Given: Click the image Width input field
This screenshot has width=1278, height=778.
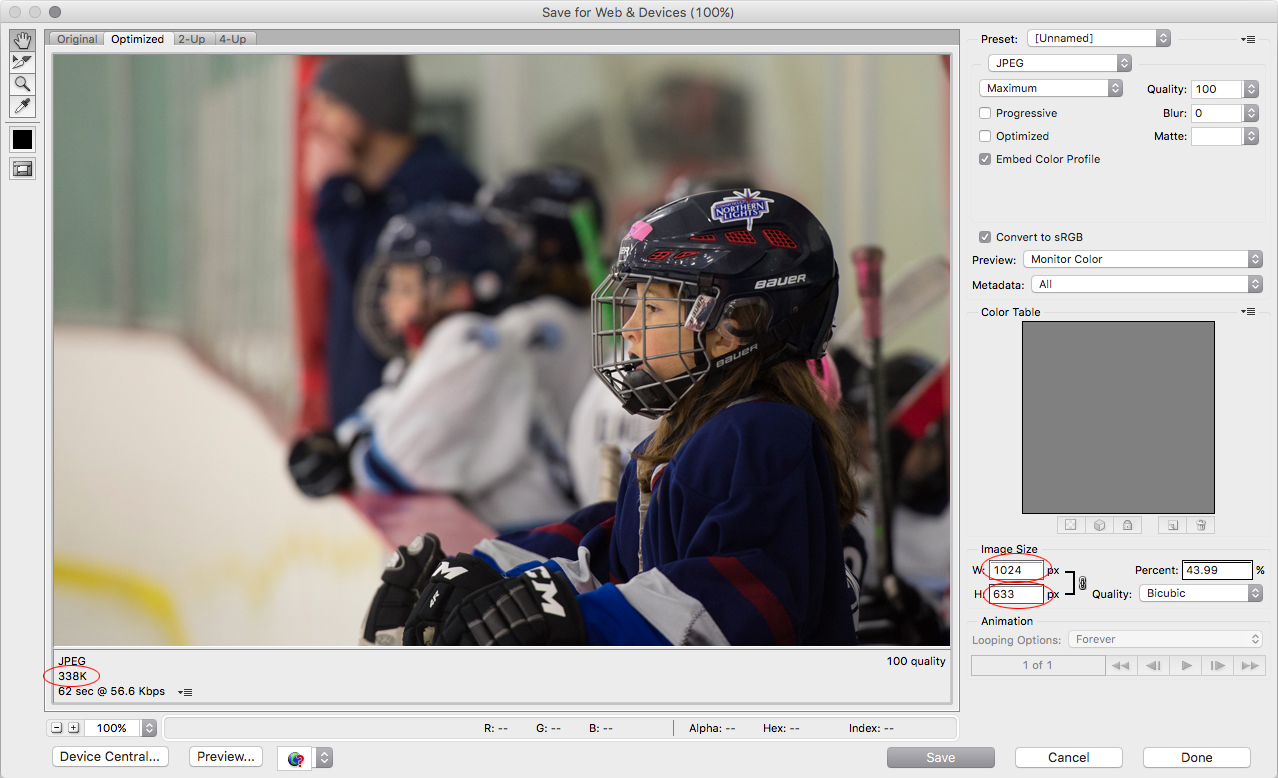Looking at the screenshot, I should (x=1016, y=570).
